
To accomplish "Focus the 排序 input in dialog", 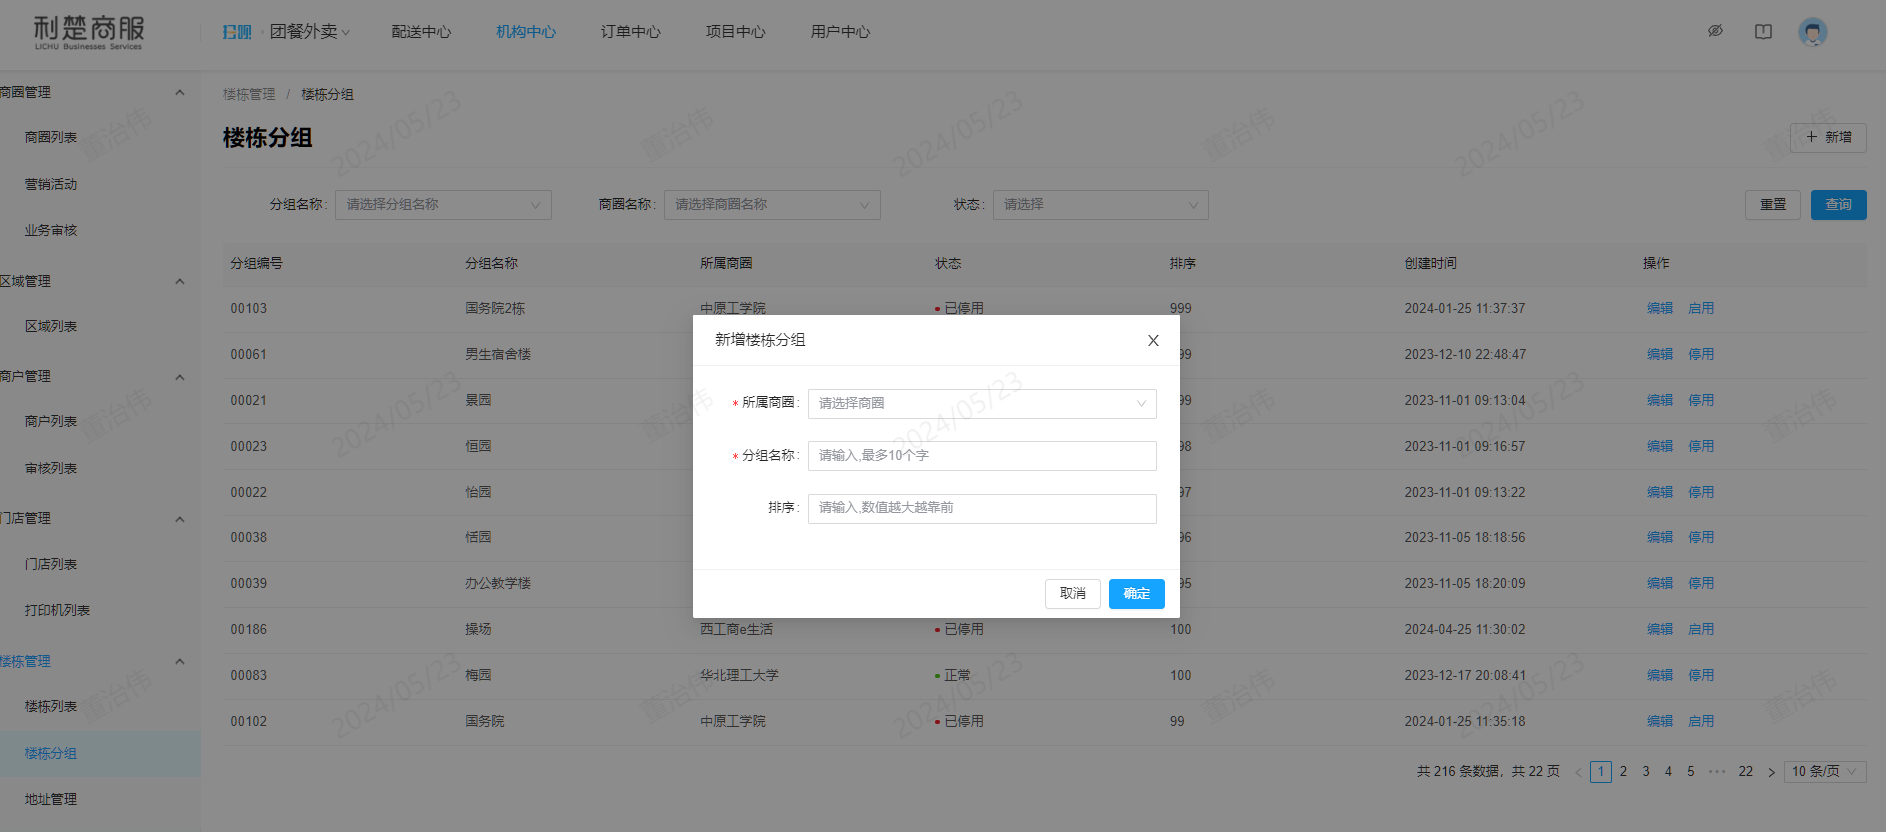I will [982, 508].
